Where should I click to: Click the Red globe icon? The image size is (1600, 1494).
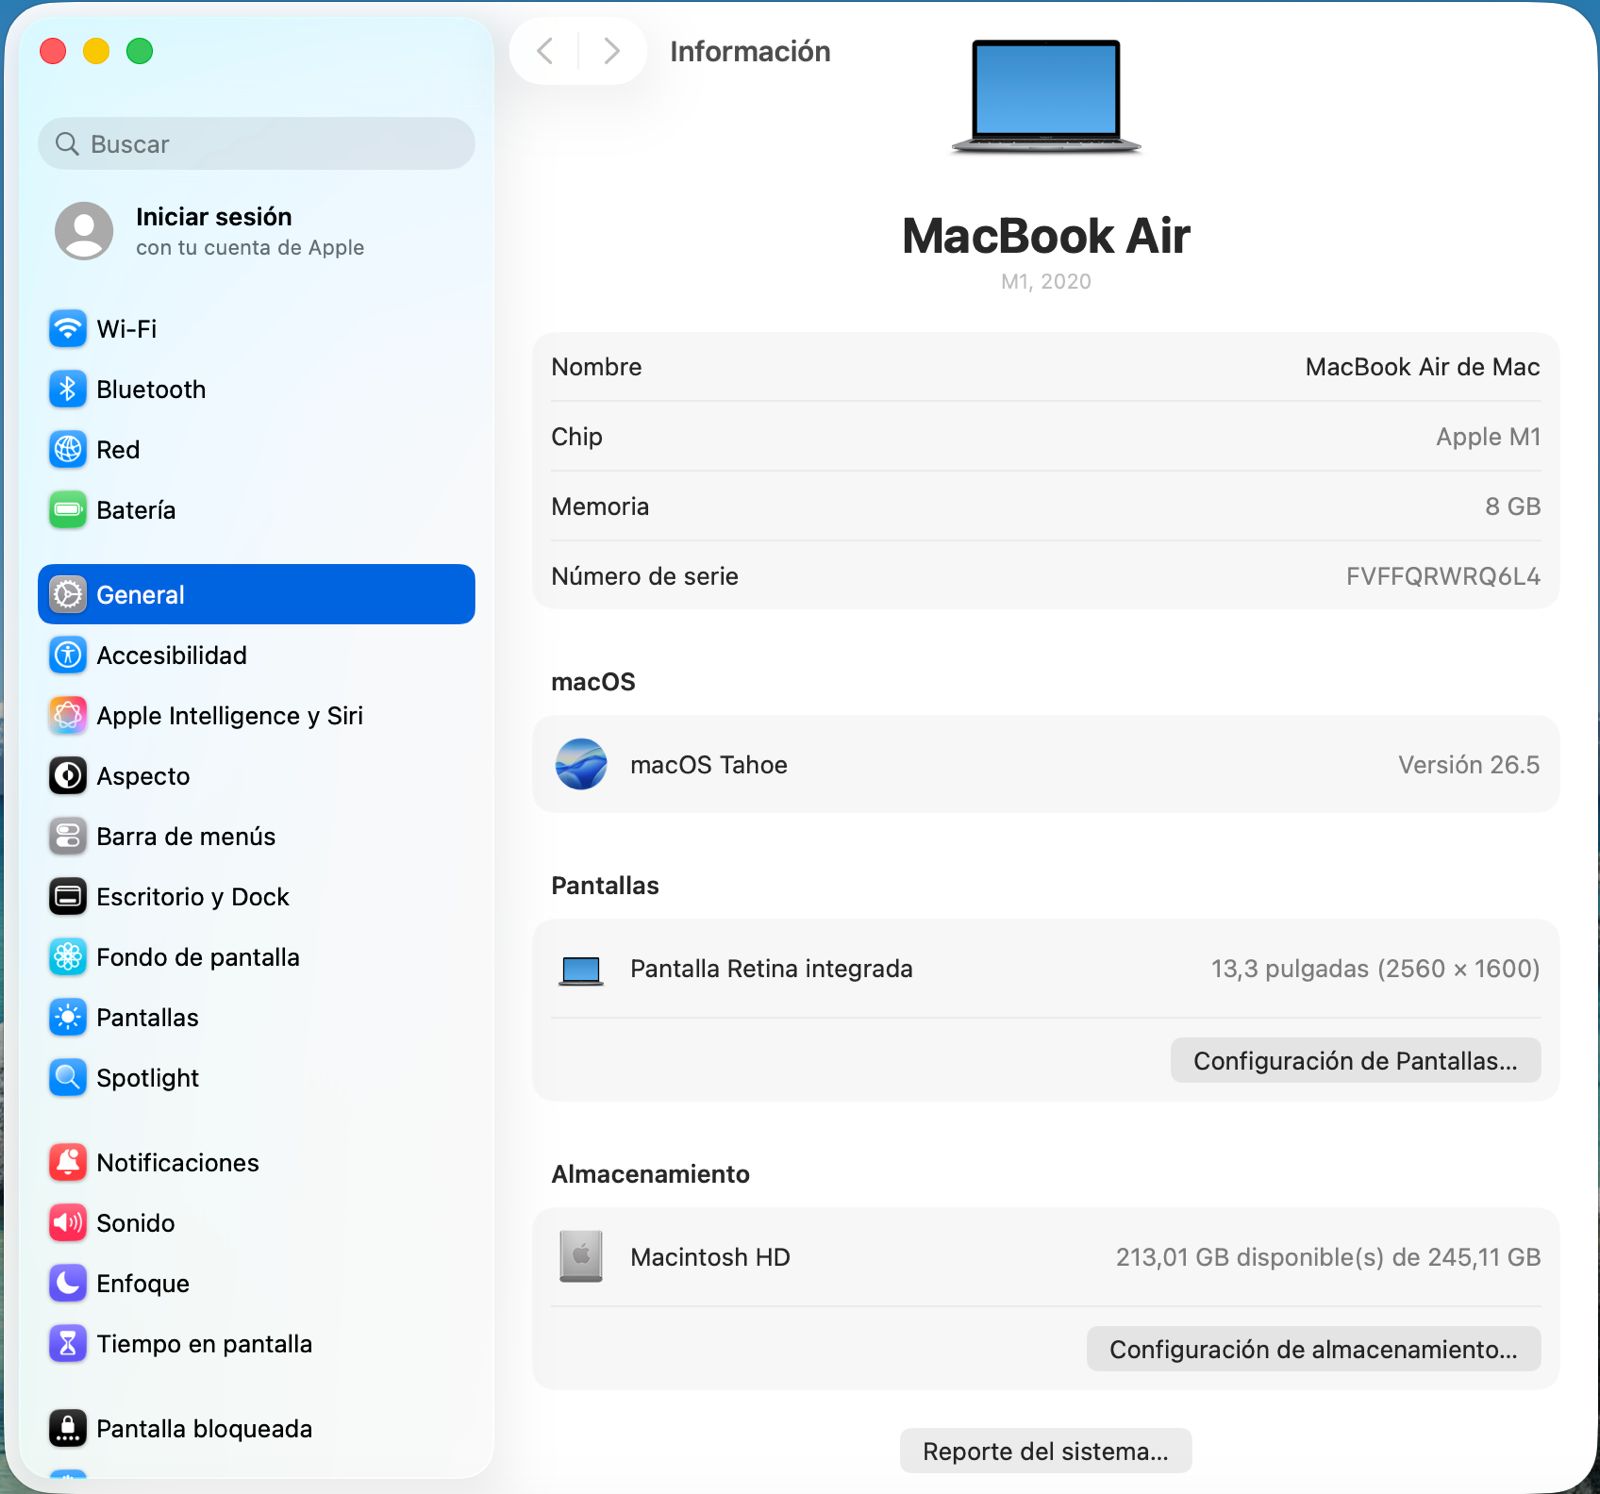coord(68,450)
